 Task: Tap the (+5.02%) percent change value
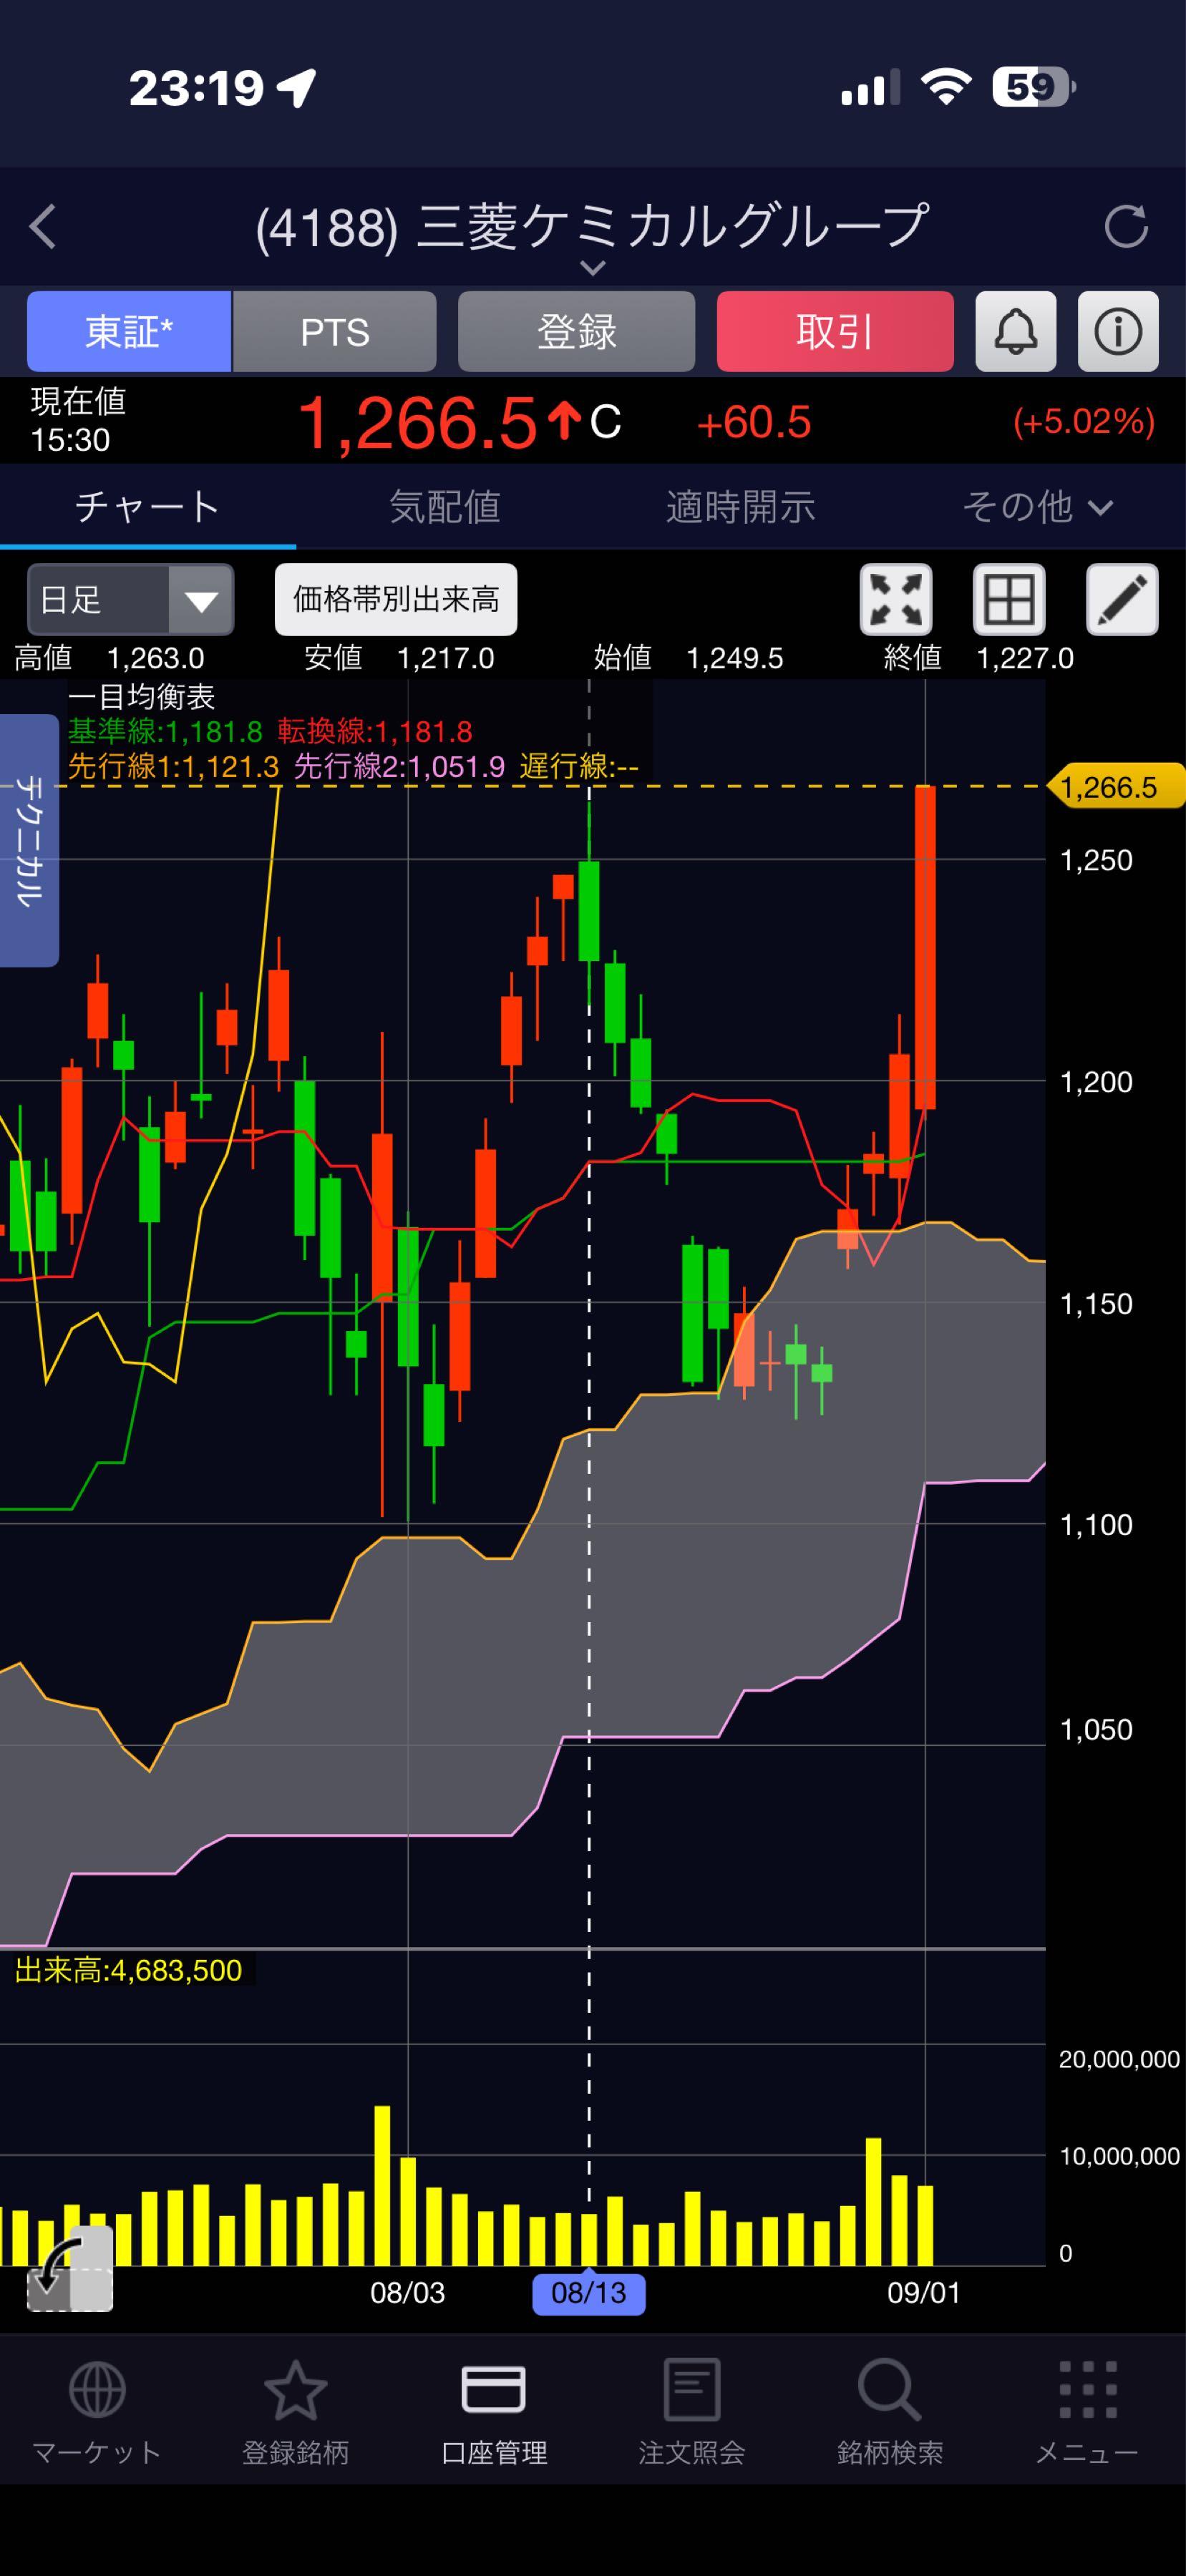point(1084,422)
